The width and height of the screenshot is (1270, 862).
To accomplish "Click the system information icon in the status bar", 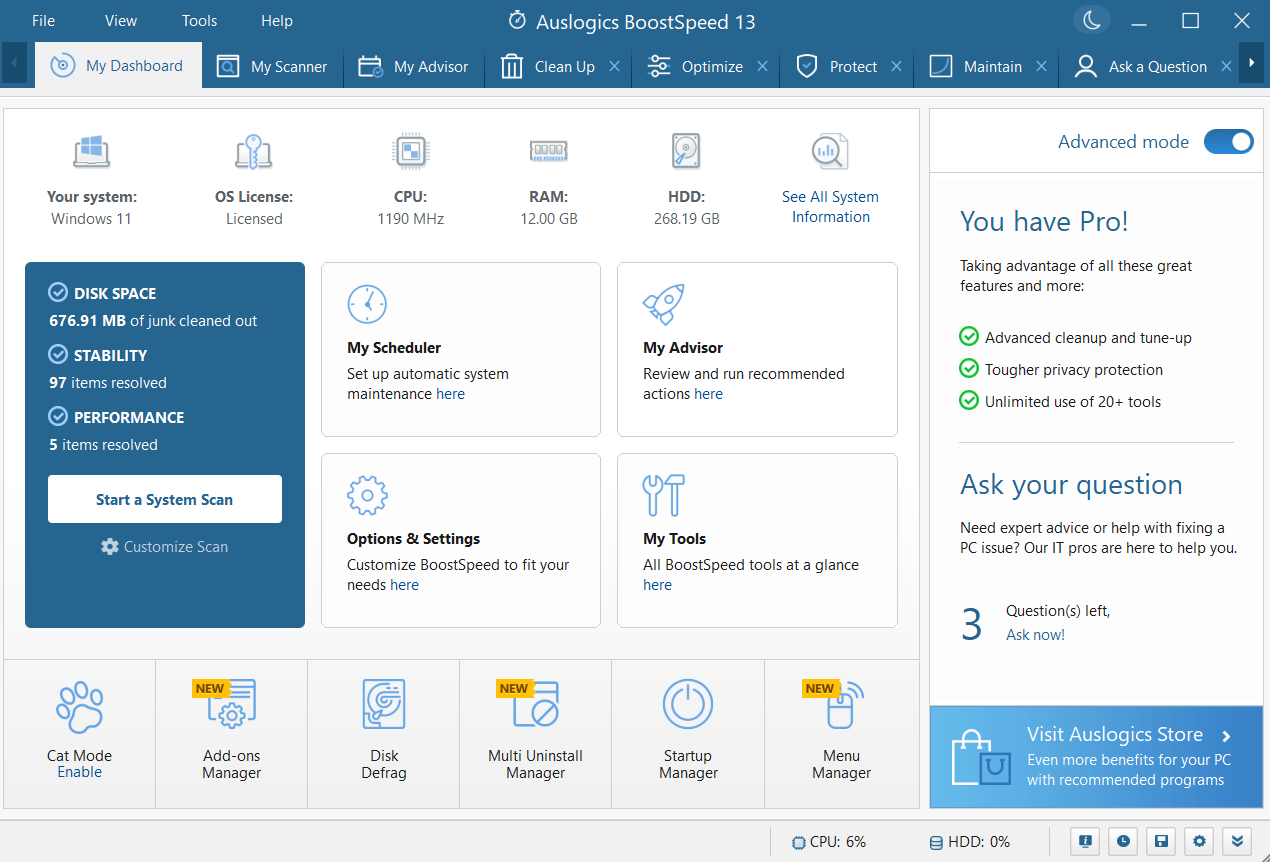I will tap(1084, 841).
